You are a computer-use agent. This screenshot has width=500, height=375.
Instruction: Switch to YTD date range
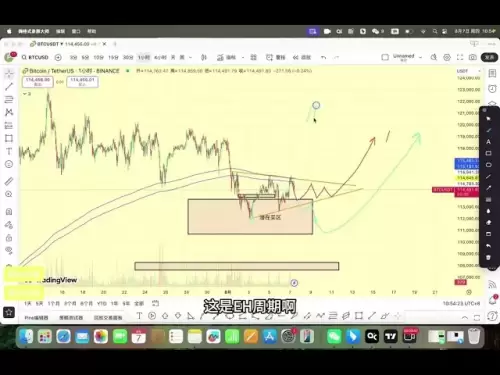click(x=102, y=303)
